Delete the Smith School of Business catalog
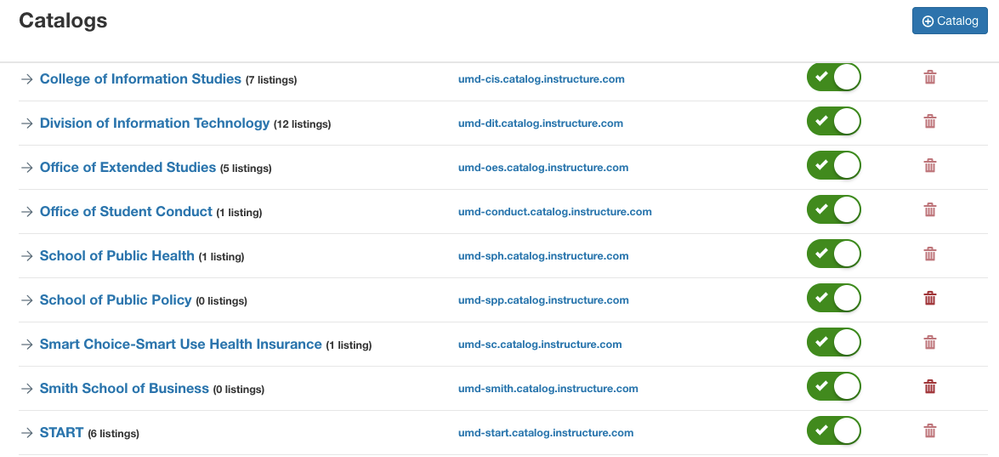 point(929,387)
